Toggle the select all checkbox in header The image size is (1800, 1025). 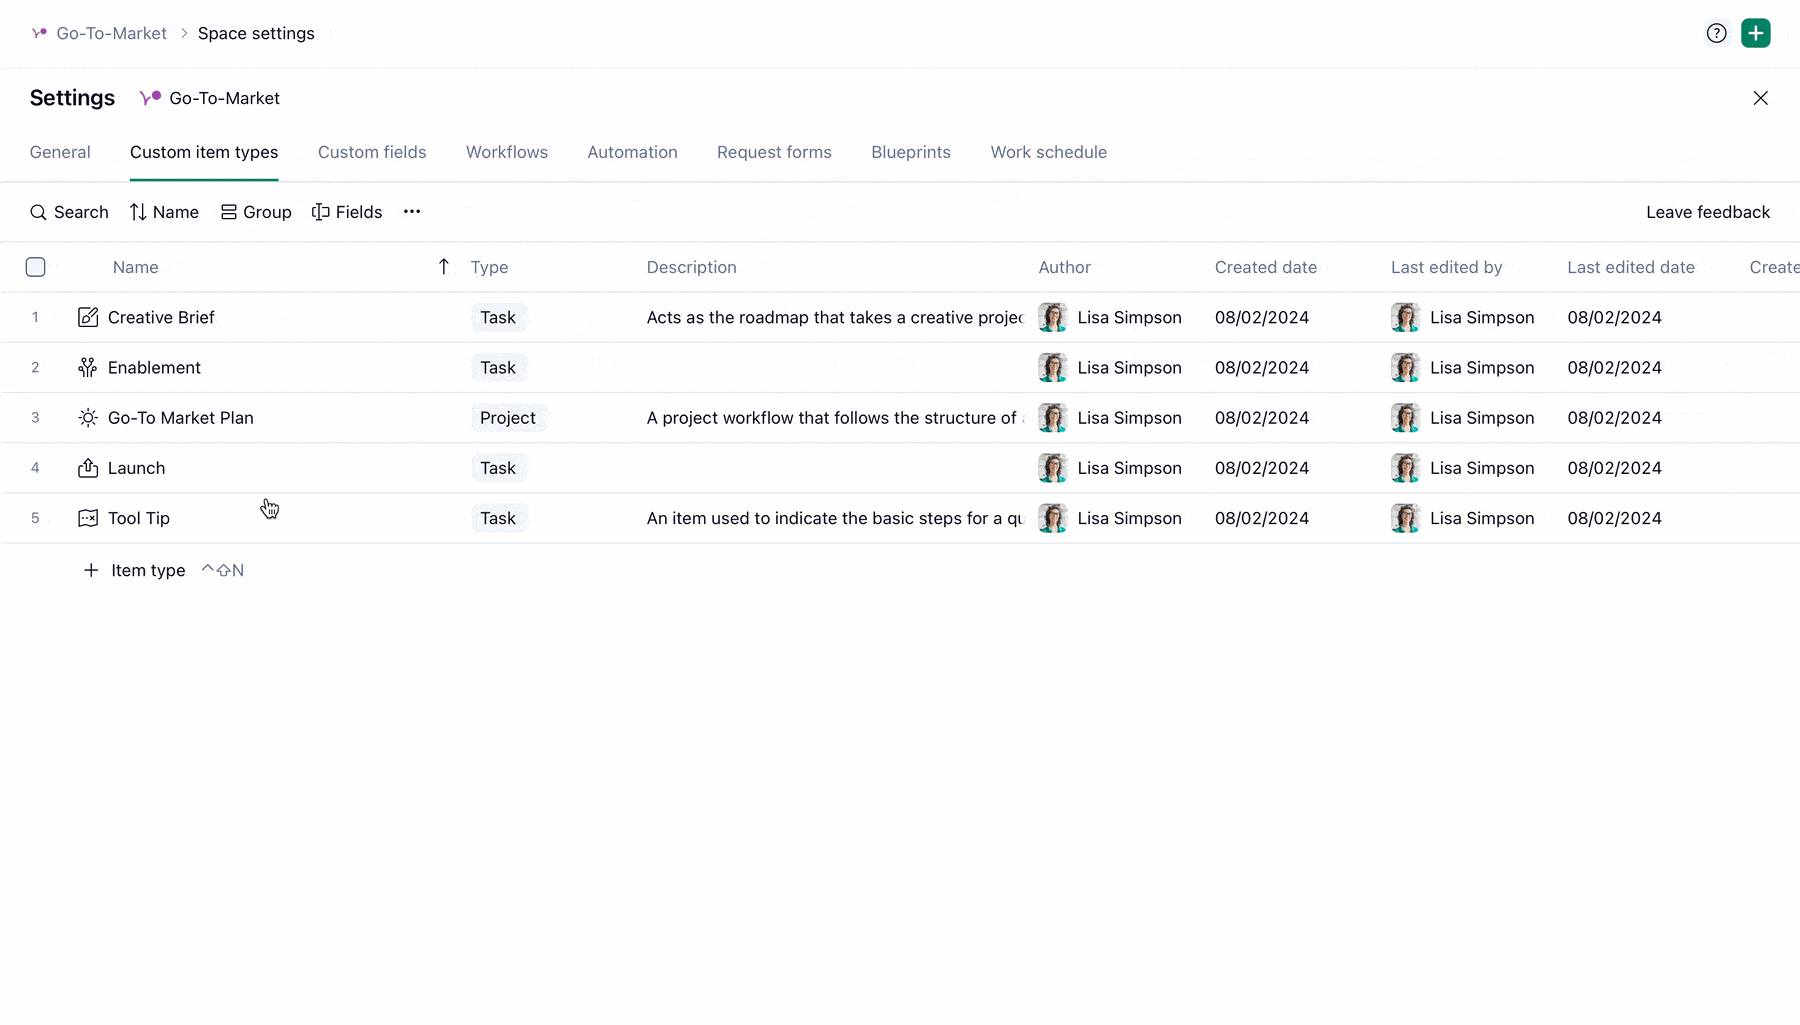(x=36, y=267)
